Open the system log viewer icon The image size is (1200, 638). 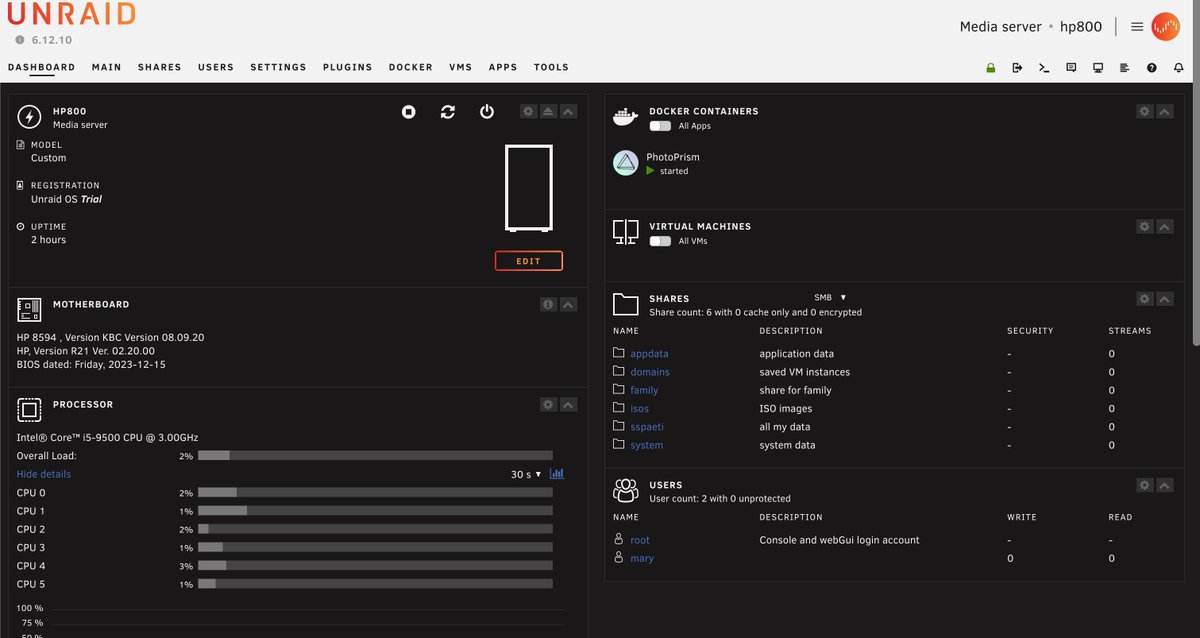(1124, 67)
